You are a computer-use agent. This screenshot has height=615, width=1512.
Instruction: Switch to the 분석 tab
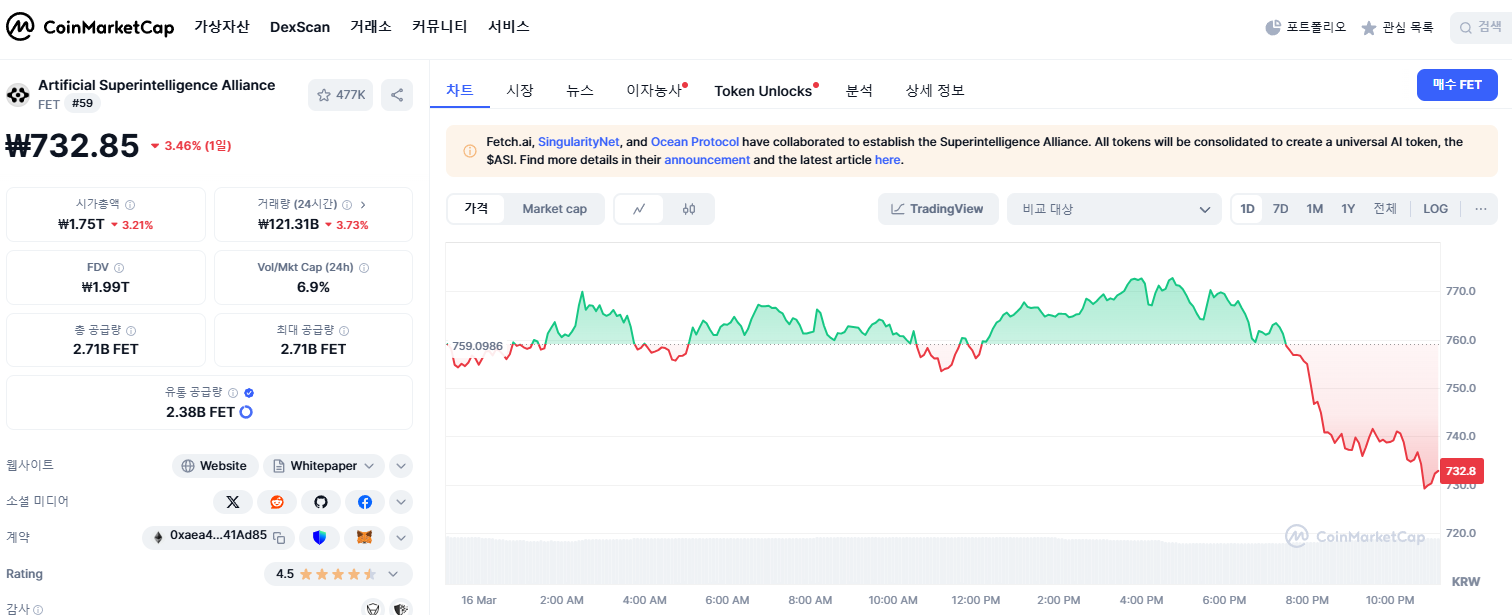(x=859, y=90)
